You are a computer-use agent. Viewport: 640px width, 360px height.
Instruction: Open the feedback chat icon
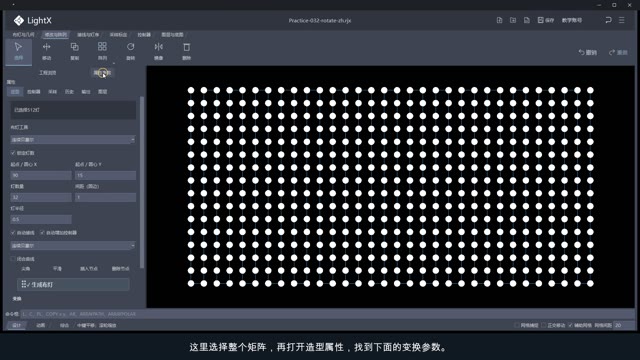pyautogui.click(x=608, y=20)
